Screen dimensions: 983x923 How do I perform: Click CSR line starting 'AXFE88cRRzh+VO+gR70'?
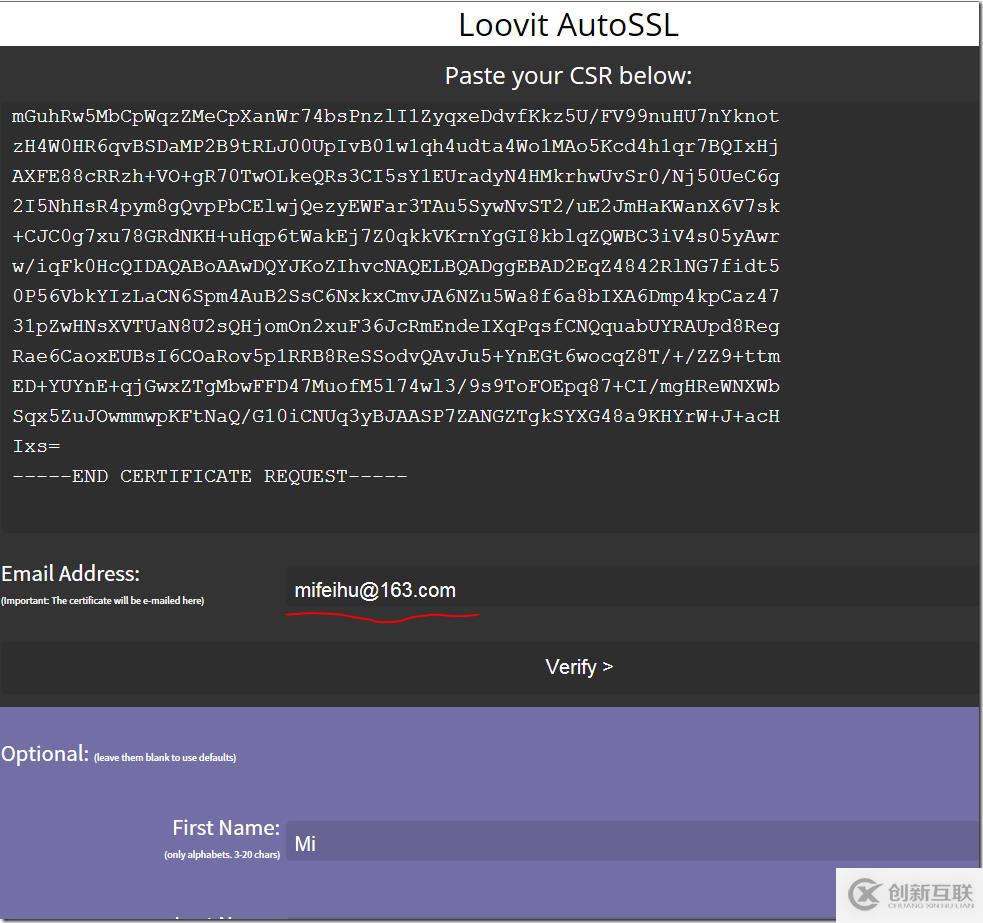point(396,176)
